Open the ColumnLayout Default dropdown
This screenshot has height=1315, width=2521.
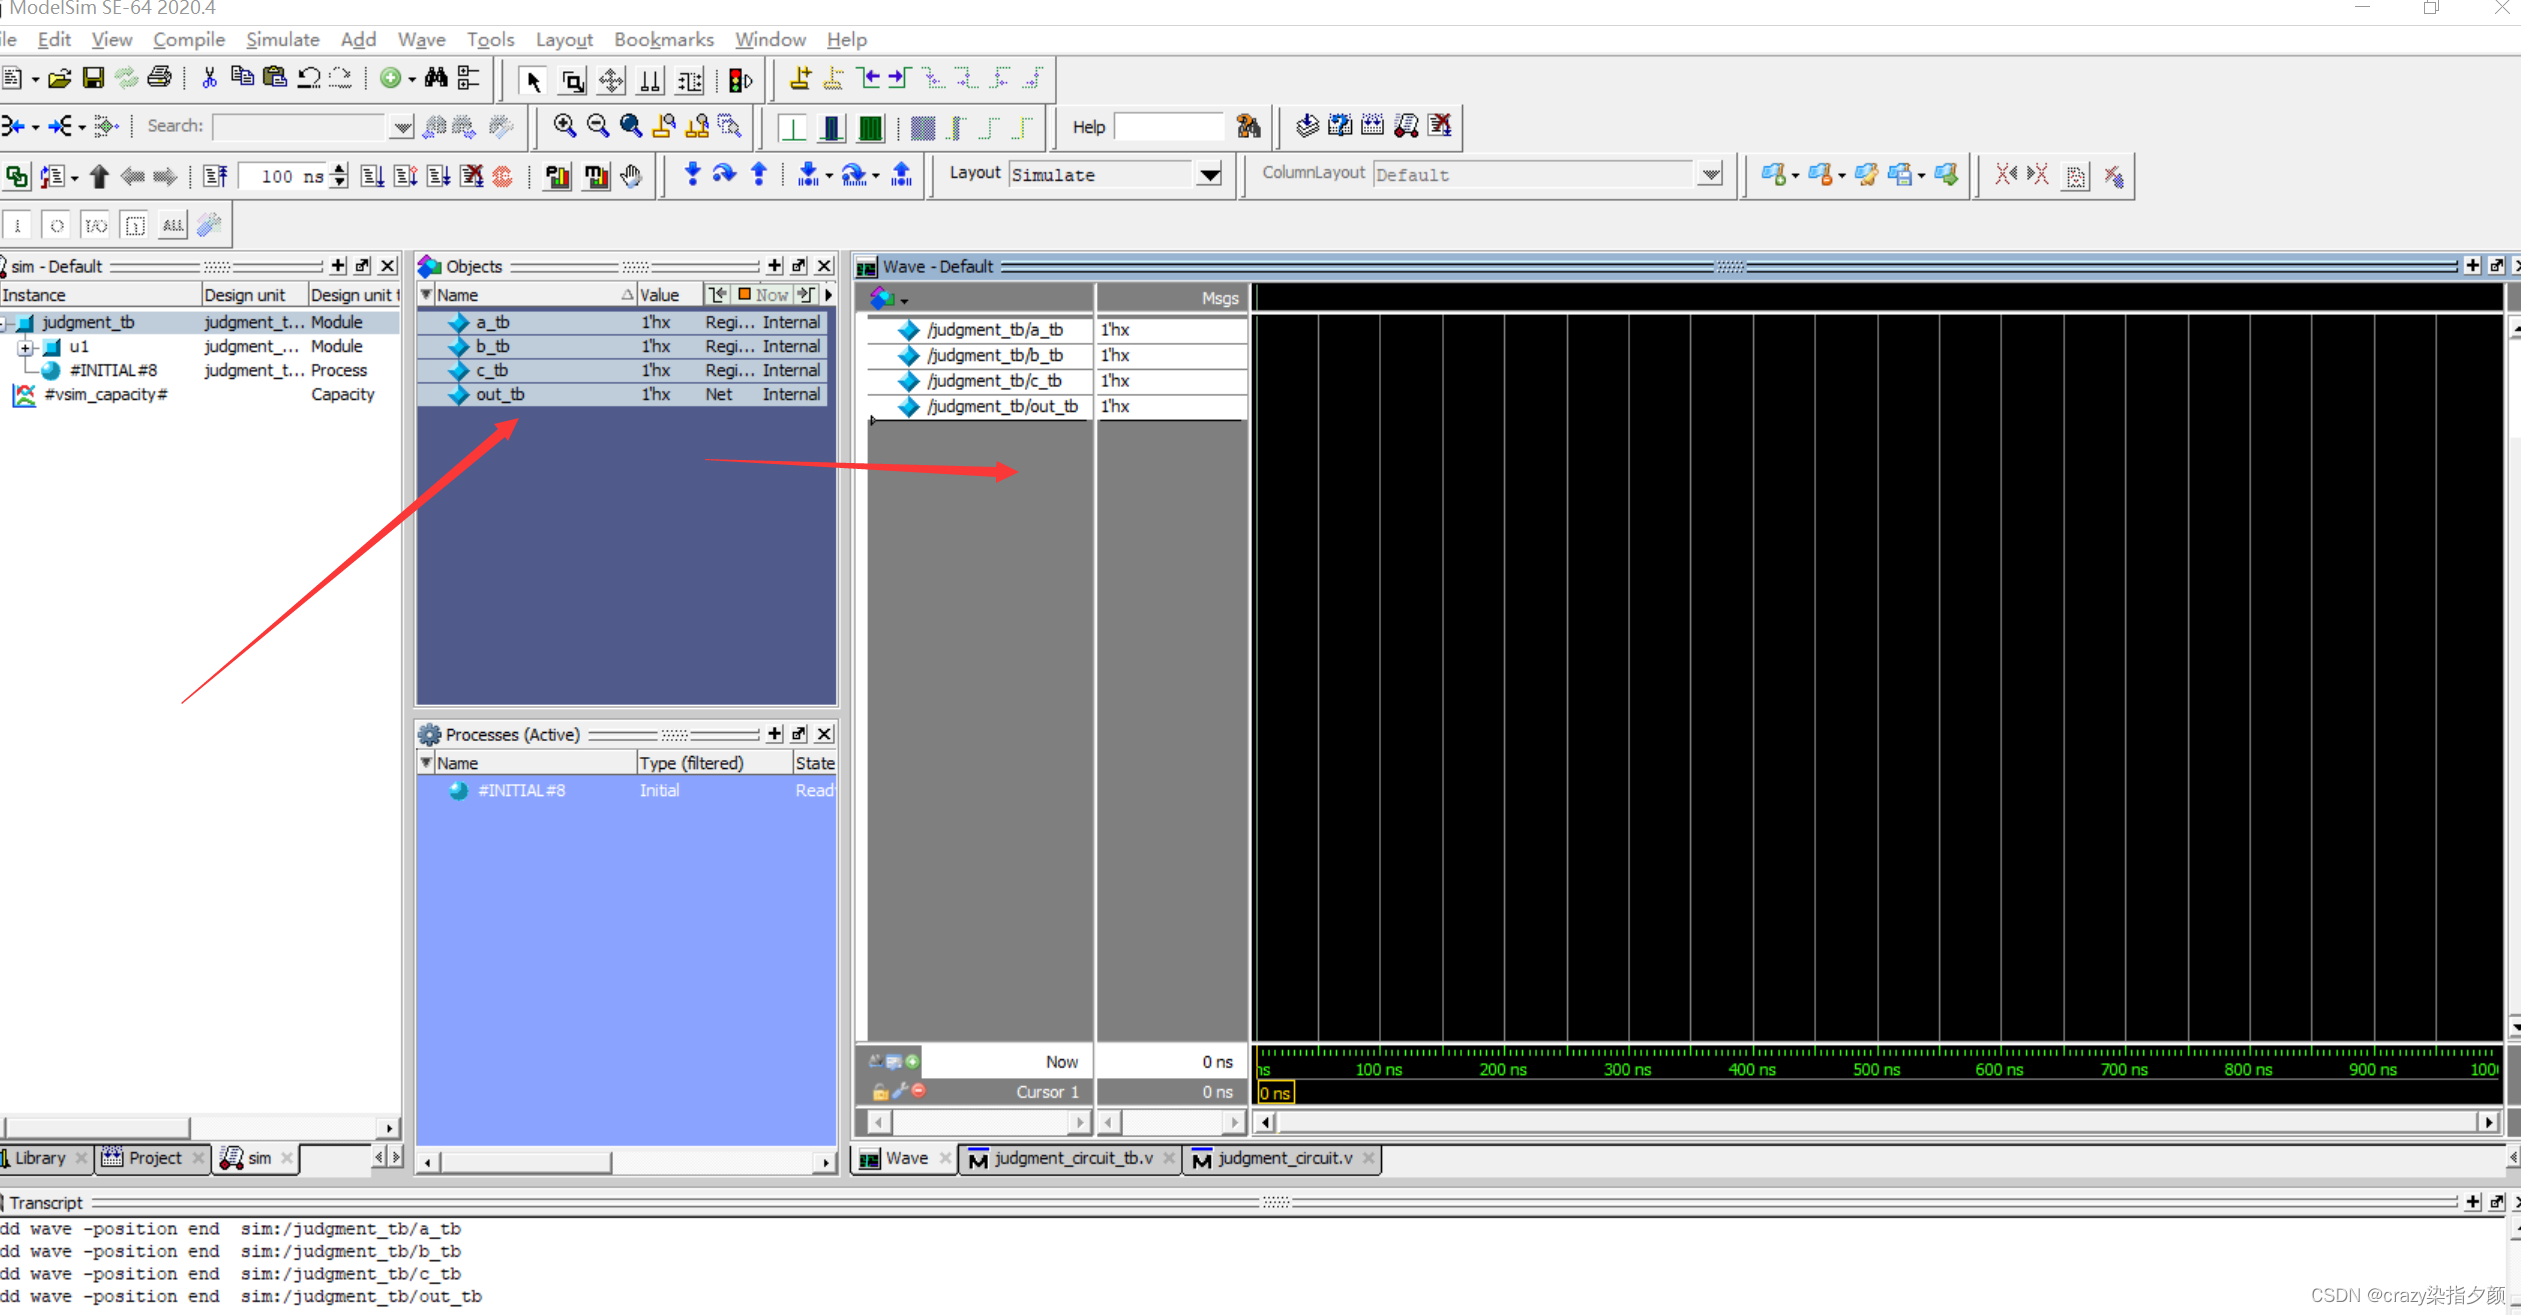point(1710,175)
